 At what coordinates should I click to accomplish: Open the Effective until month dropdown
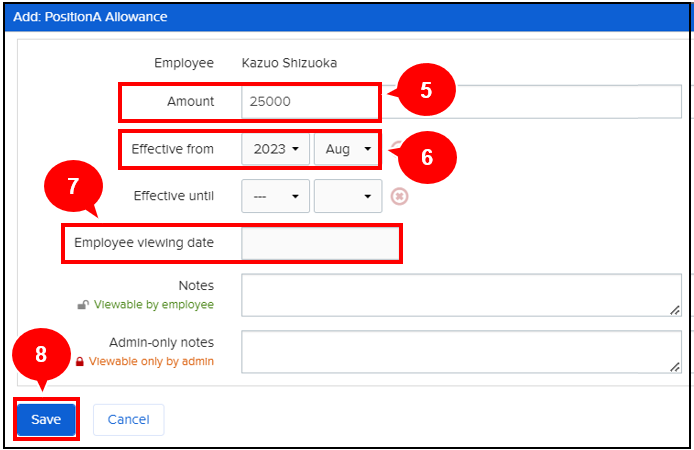coord(348,196)
